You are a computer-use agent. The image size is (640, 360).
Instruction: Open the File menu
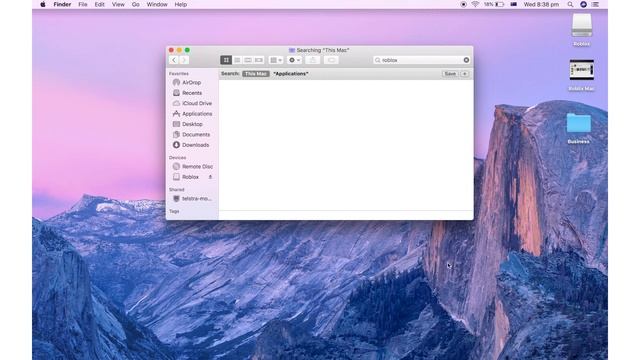[x=83, y=4]
